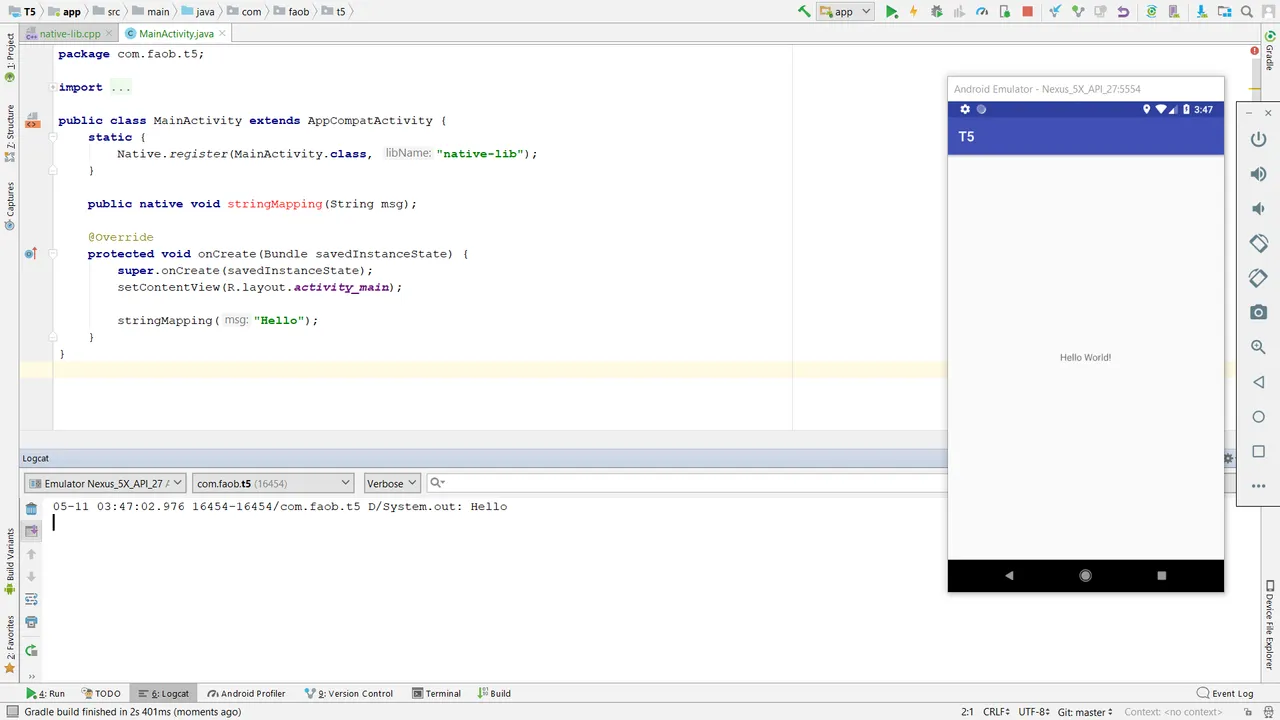The width and height of the screenshot is (1280, 720).
Task: Toggle soft-wrap icon in Logcat
Action: tap(31, 599)
